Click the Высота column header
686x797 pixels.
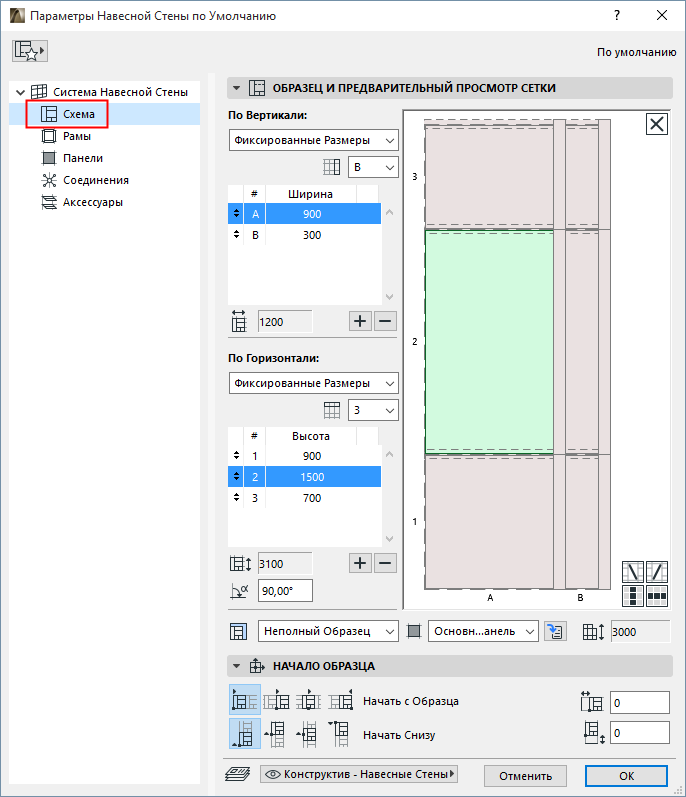coord(310,436)
